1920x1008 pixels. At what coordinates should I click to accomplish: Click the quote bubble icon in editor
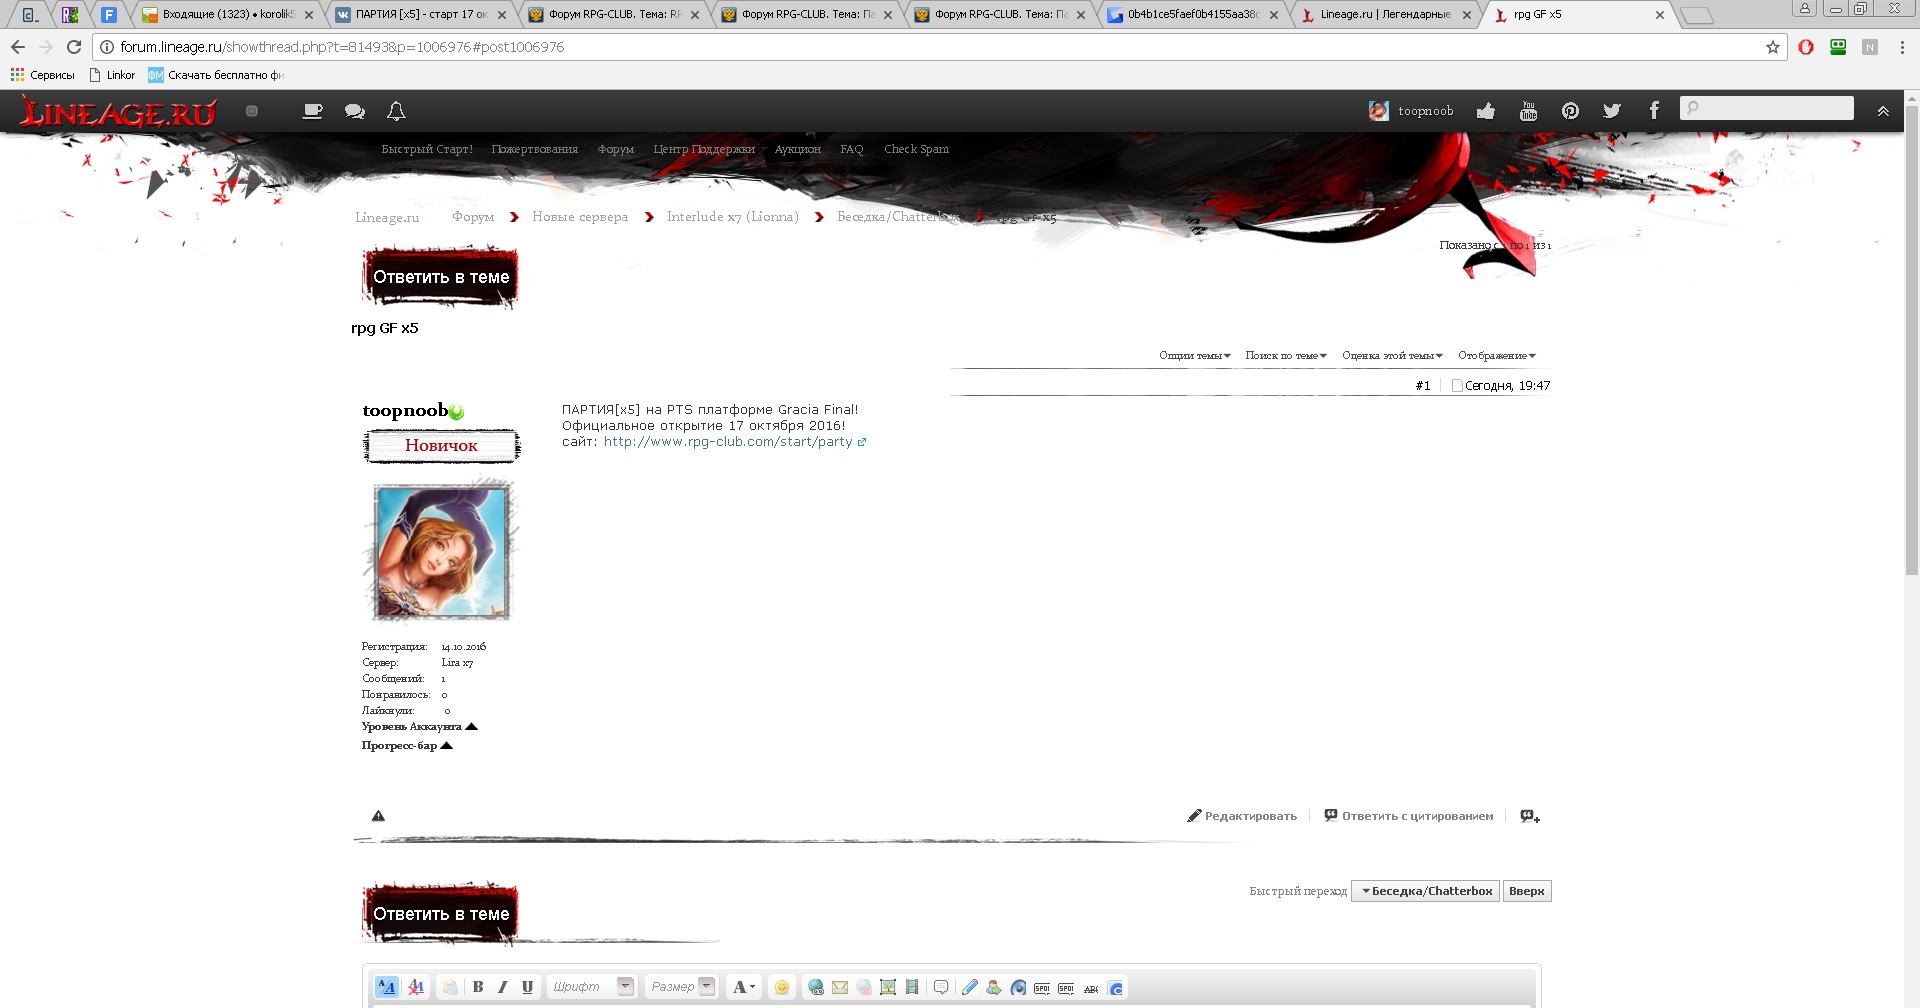[x=941, y=987]
